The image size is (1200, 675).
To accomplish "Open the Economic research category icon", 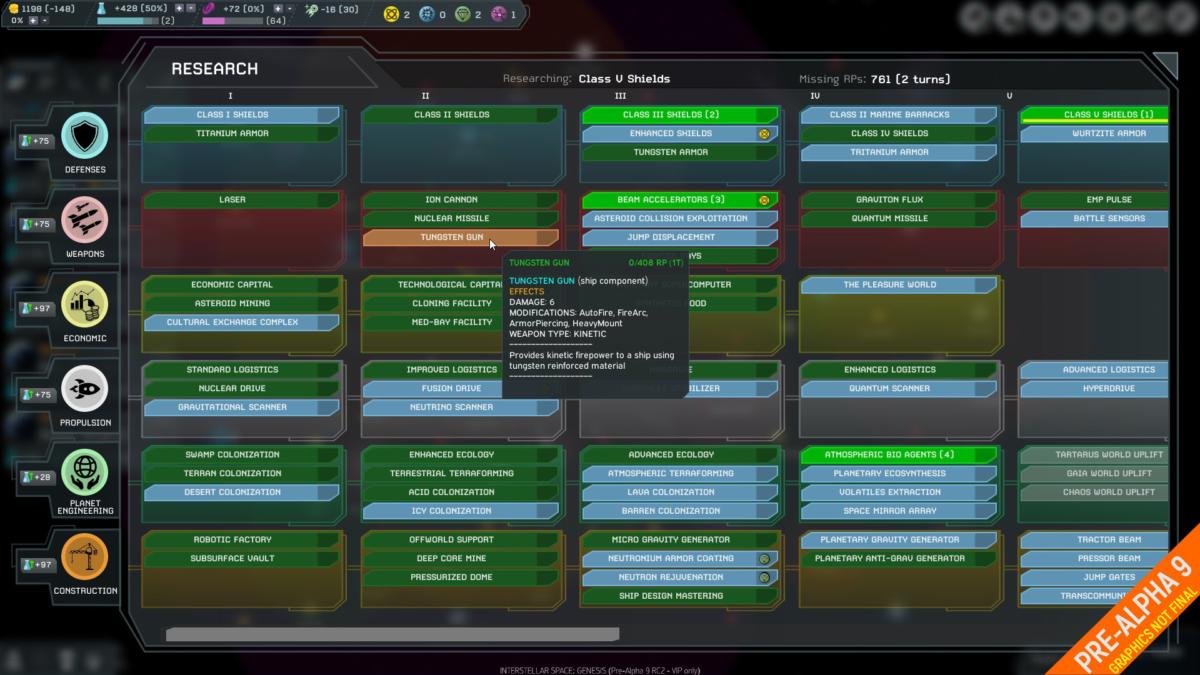I will click(x=85, y=305).
